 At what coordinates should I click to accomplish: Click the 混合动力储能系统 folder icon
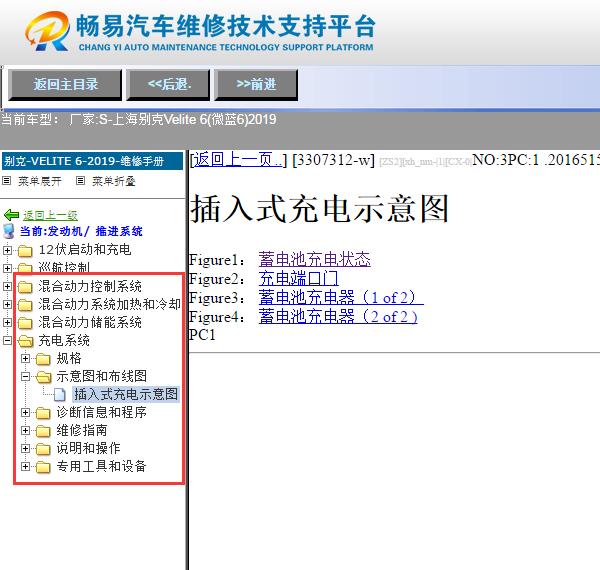pyautogui.click(x=25, y=322)
